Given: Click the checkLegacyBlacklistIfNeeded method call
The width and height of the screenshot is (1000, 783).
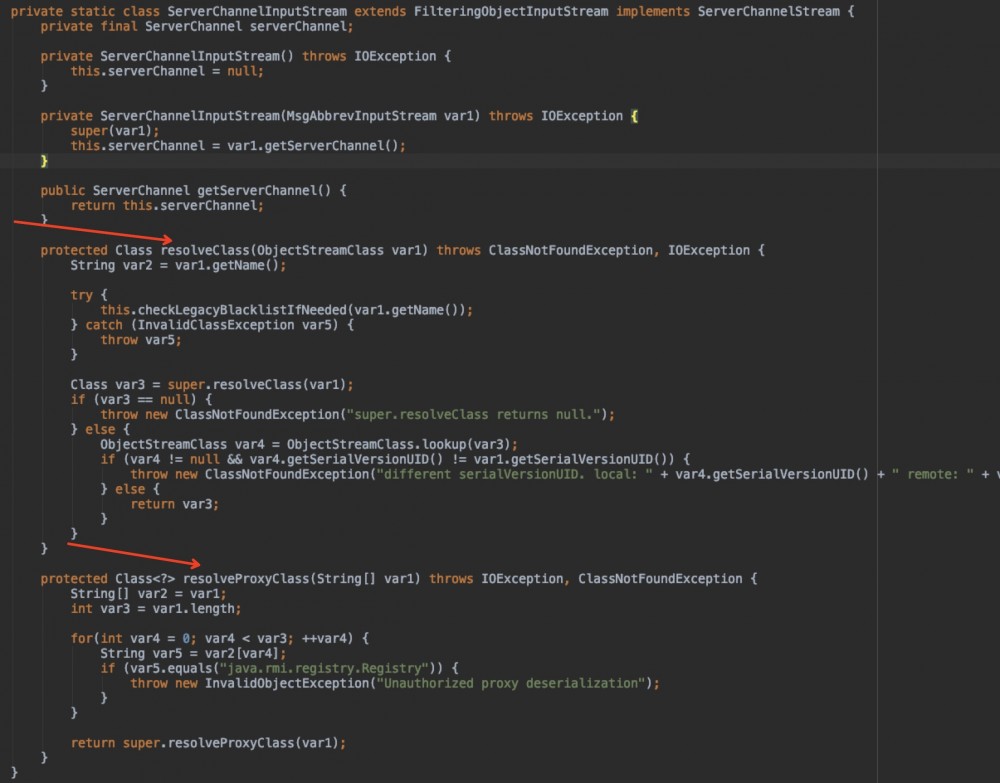Looking at the screenshot, I should (242, 311).
